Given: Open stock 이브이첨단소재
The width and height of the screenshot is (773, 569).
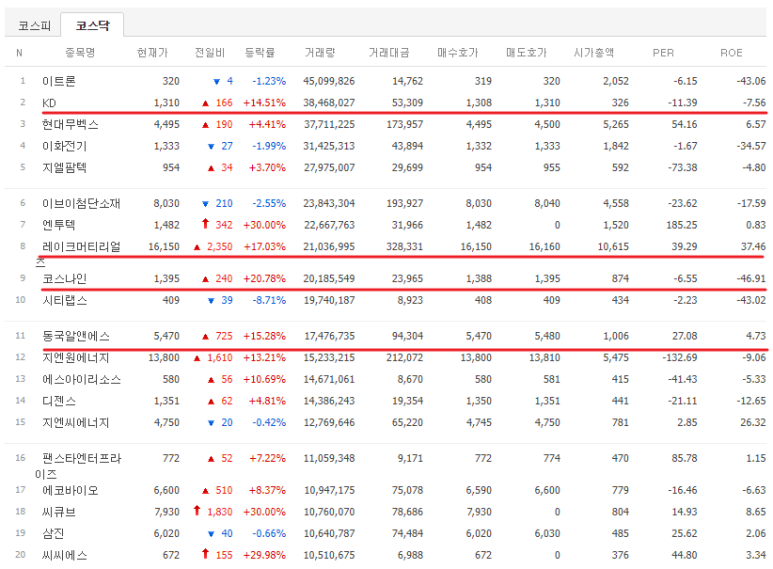Looking at the screenshot, I should pyautogui.click(x=81, y=203).
